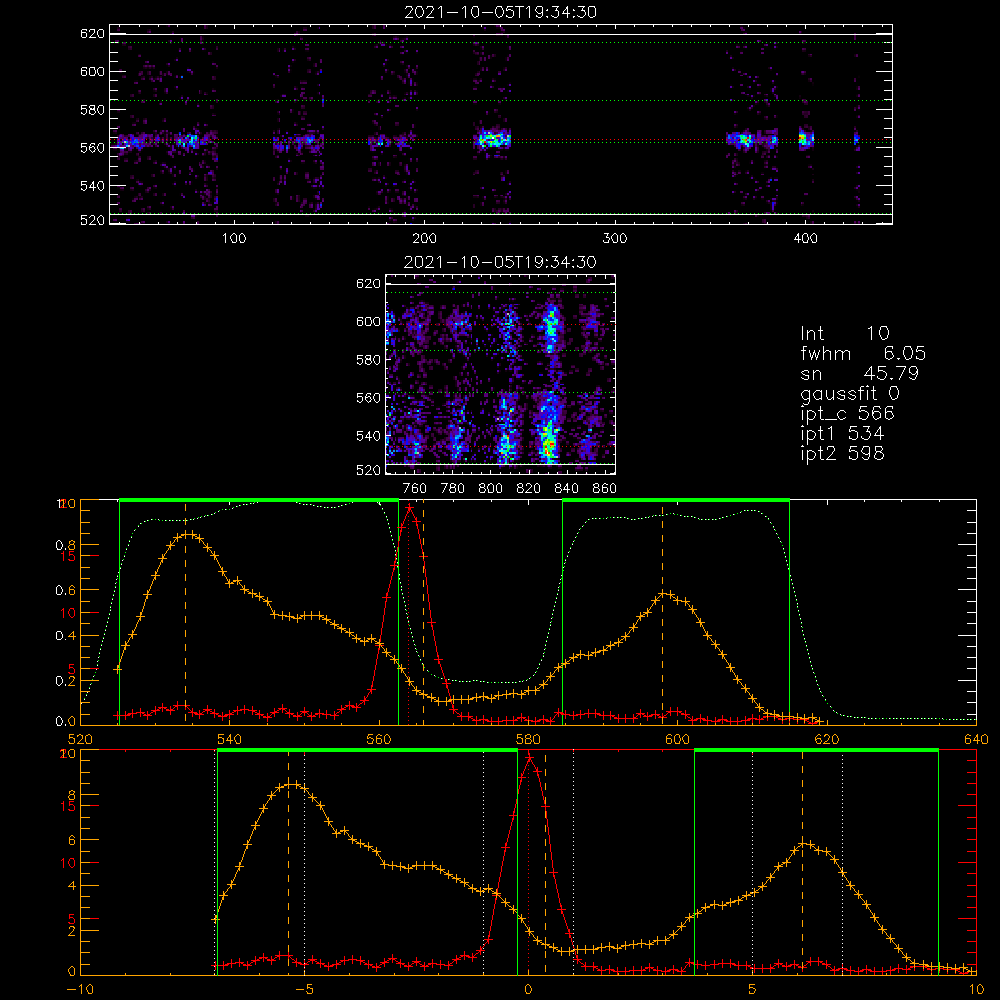Click the 0.0 label on the profile plot's left axis
This screenshot has height=1000, width=1000.
click(65, 721)
